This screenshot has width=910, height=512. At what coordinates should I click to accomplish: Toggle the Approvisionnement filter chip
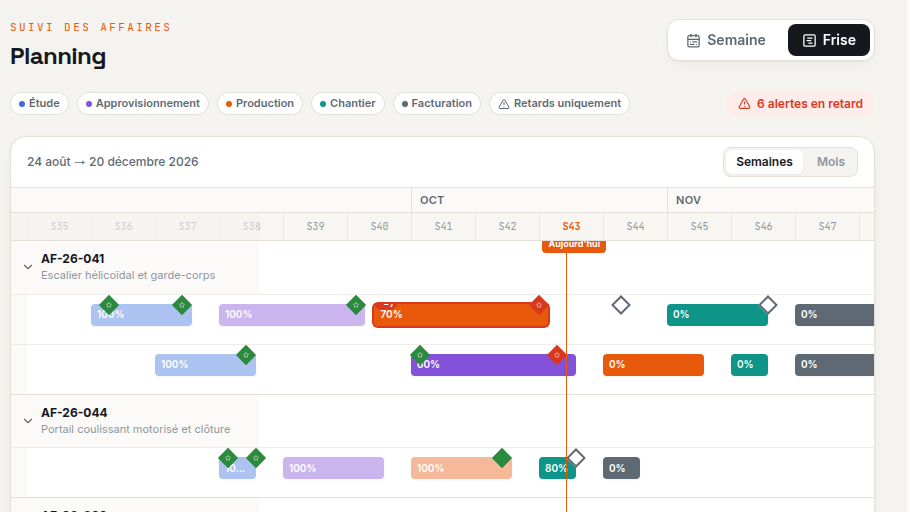(143, 103)
